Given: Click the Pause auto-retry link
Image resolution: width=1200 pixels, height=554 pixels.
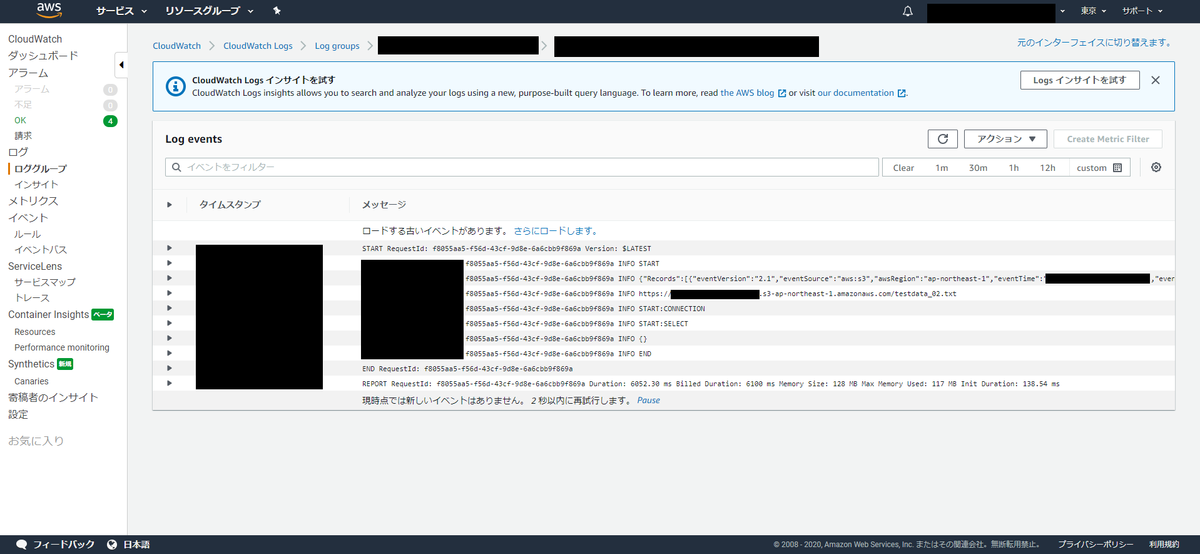Looking at the screenshot, I should tap(649, 400).
